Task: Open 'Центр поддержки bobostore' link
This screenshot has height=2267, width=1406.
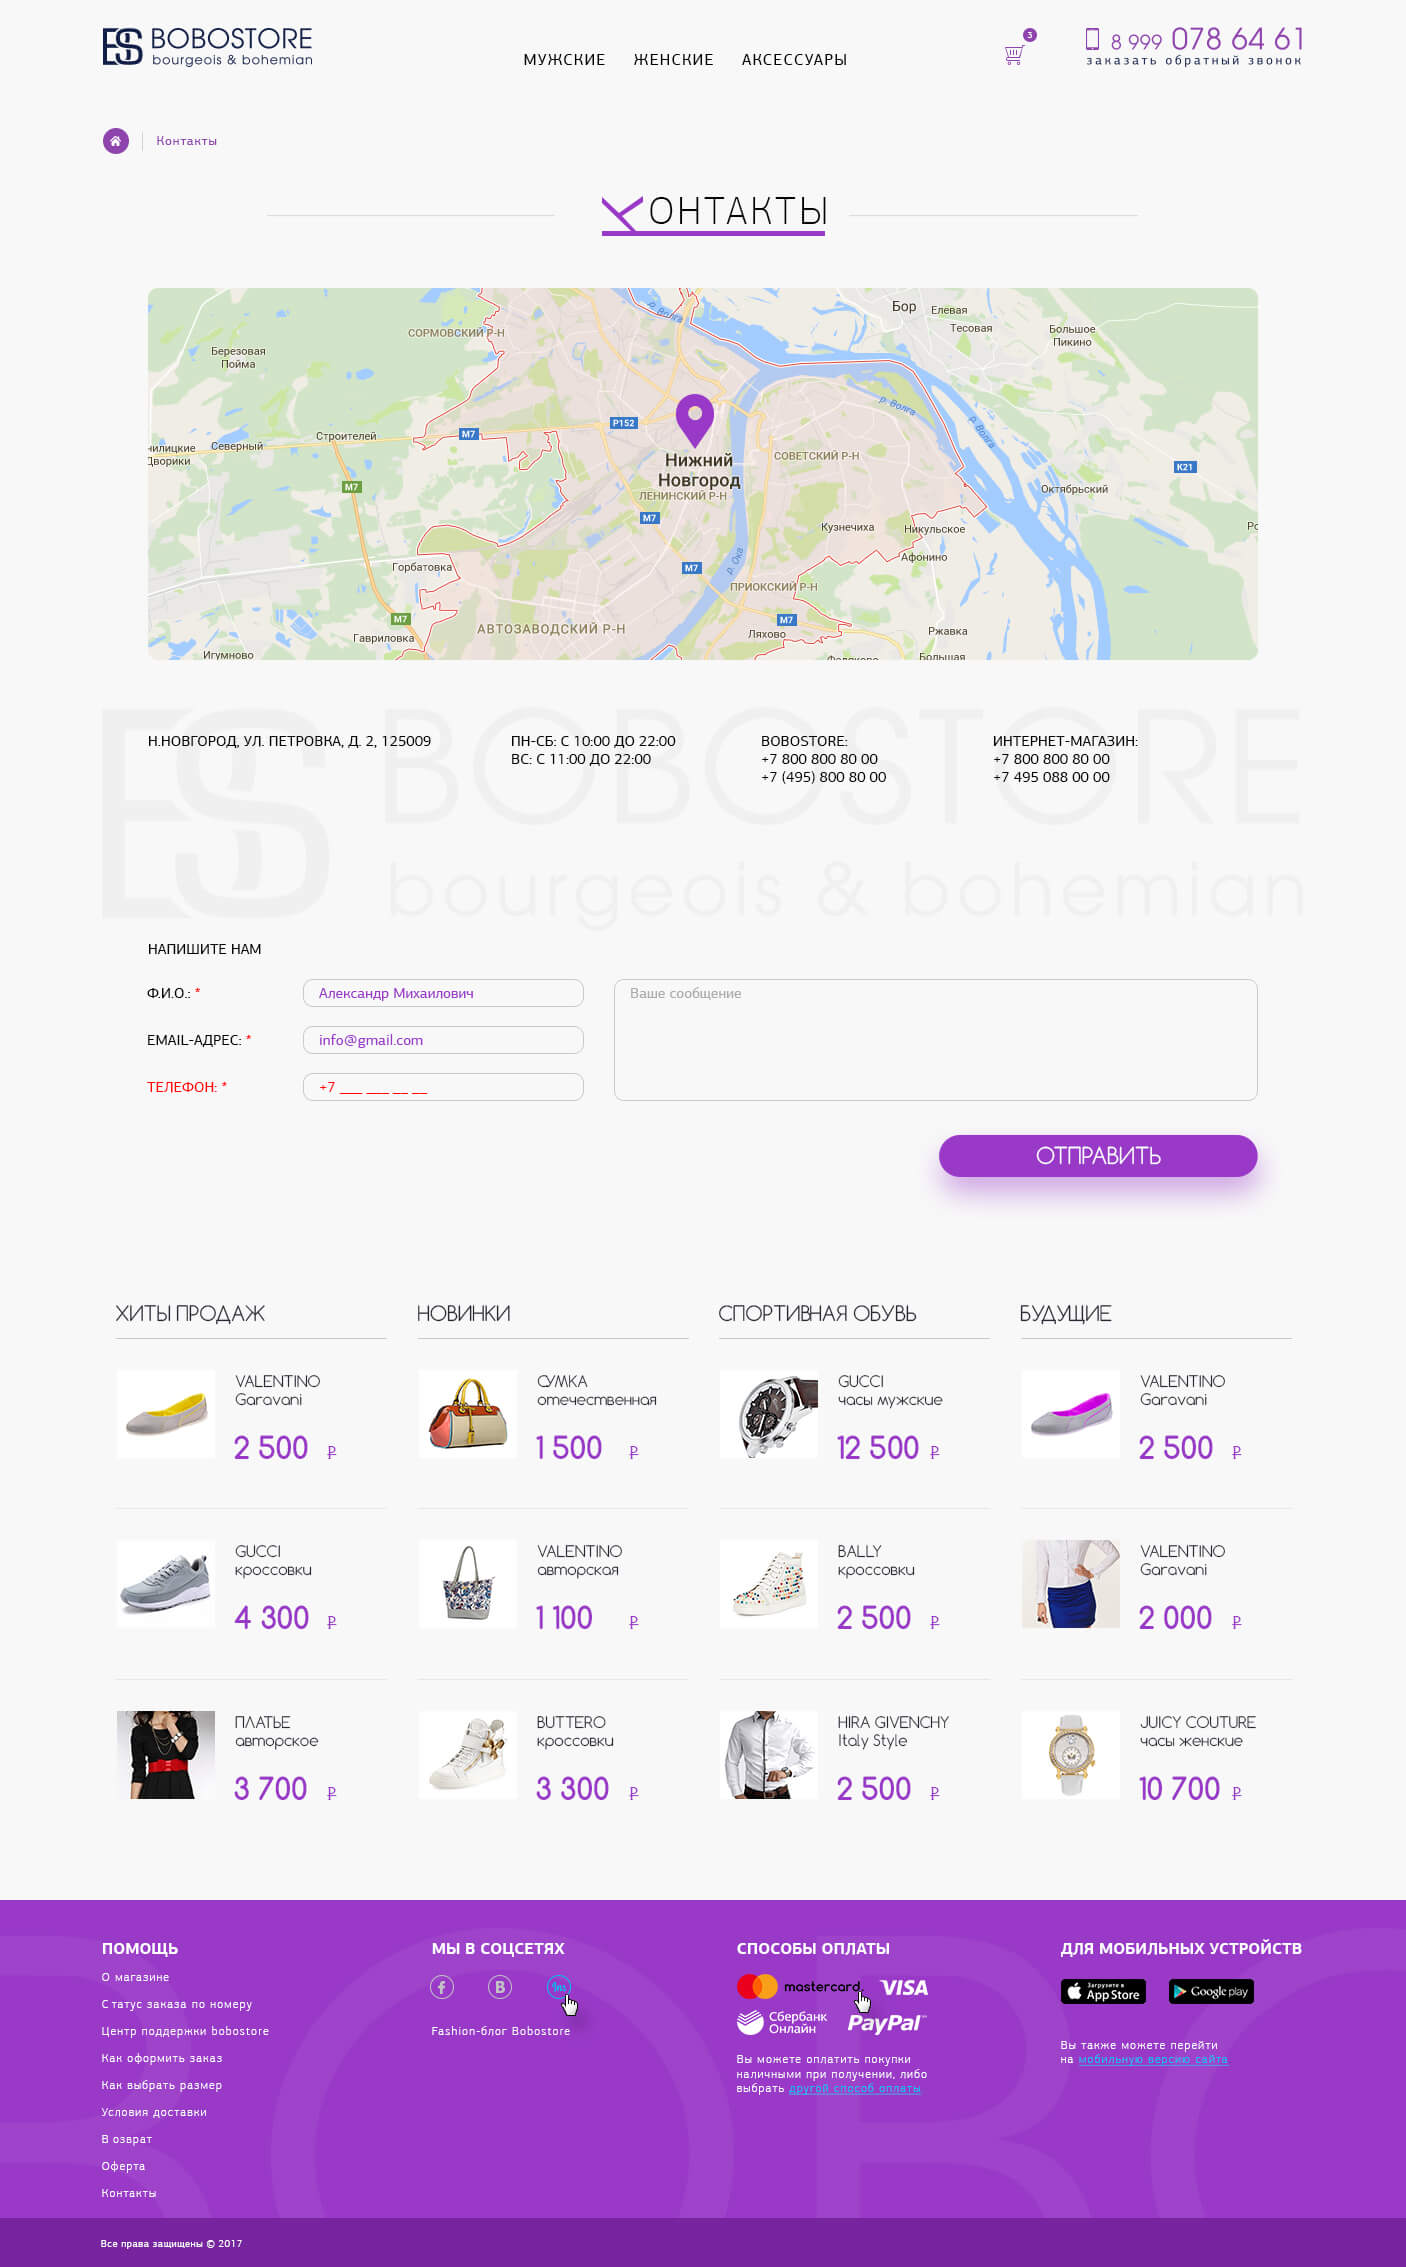Action: click(185, 2031)
